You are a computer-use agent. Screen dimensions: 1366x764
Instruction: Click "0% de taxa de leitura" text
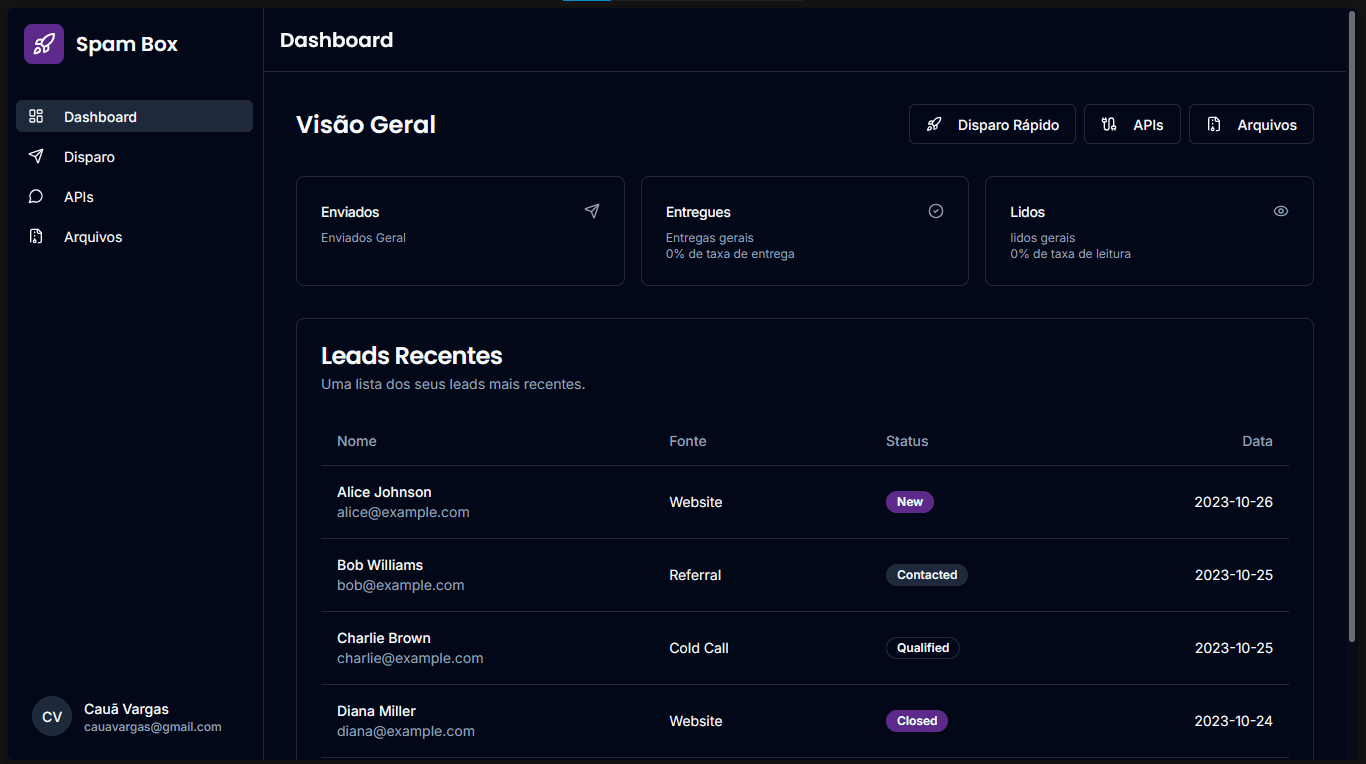pyautogui.click(x=1070, y=254)
